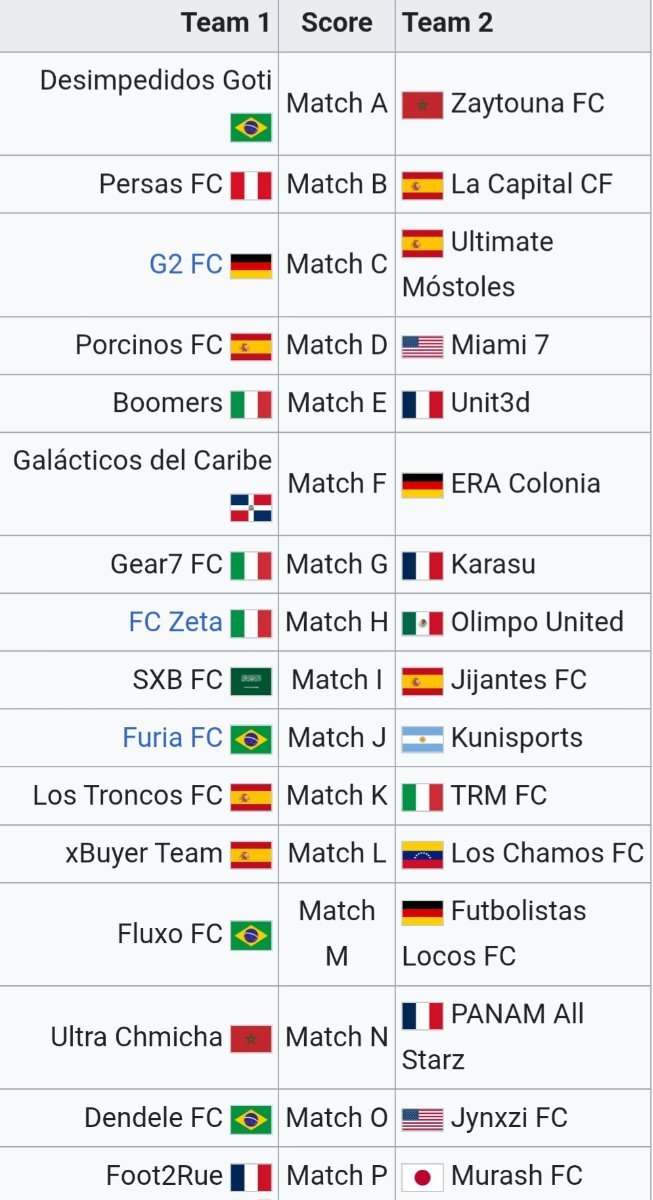Click the Italian flag beside TRM FC
This screenshot has height=1200, width=653.
(x=422, y=797)
